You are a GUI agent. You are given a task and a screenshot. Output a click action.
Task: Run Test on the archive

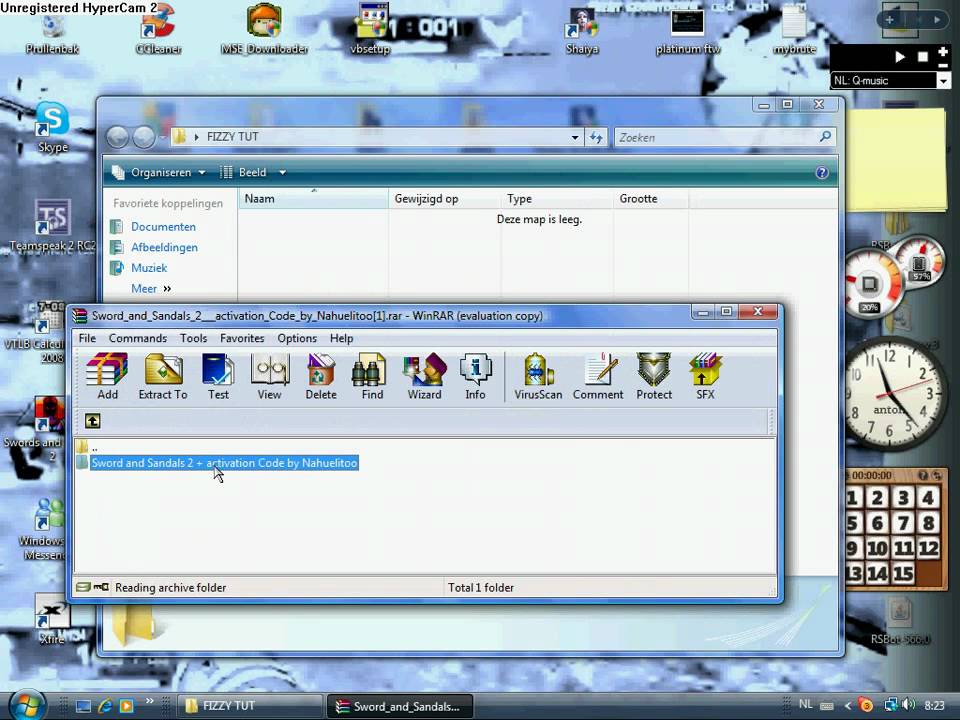(x=218, y=376)
